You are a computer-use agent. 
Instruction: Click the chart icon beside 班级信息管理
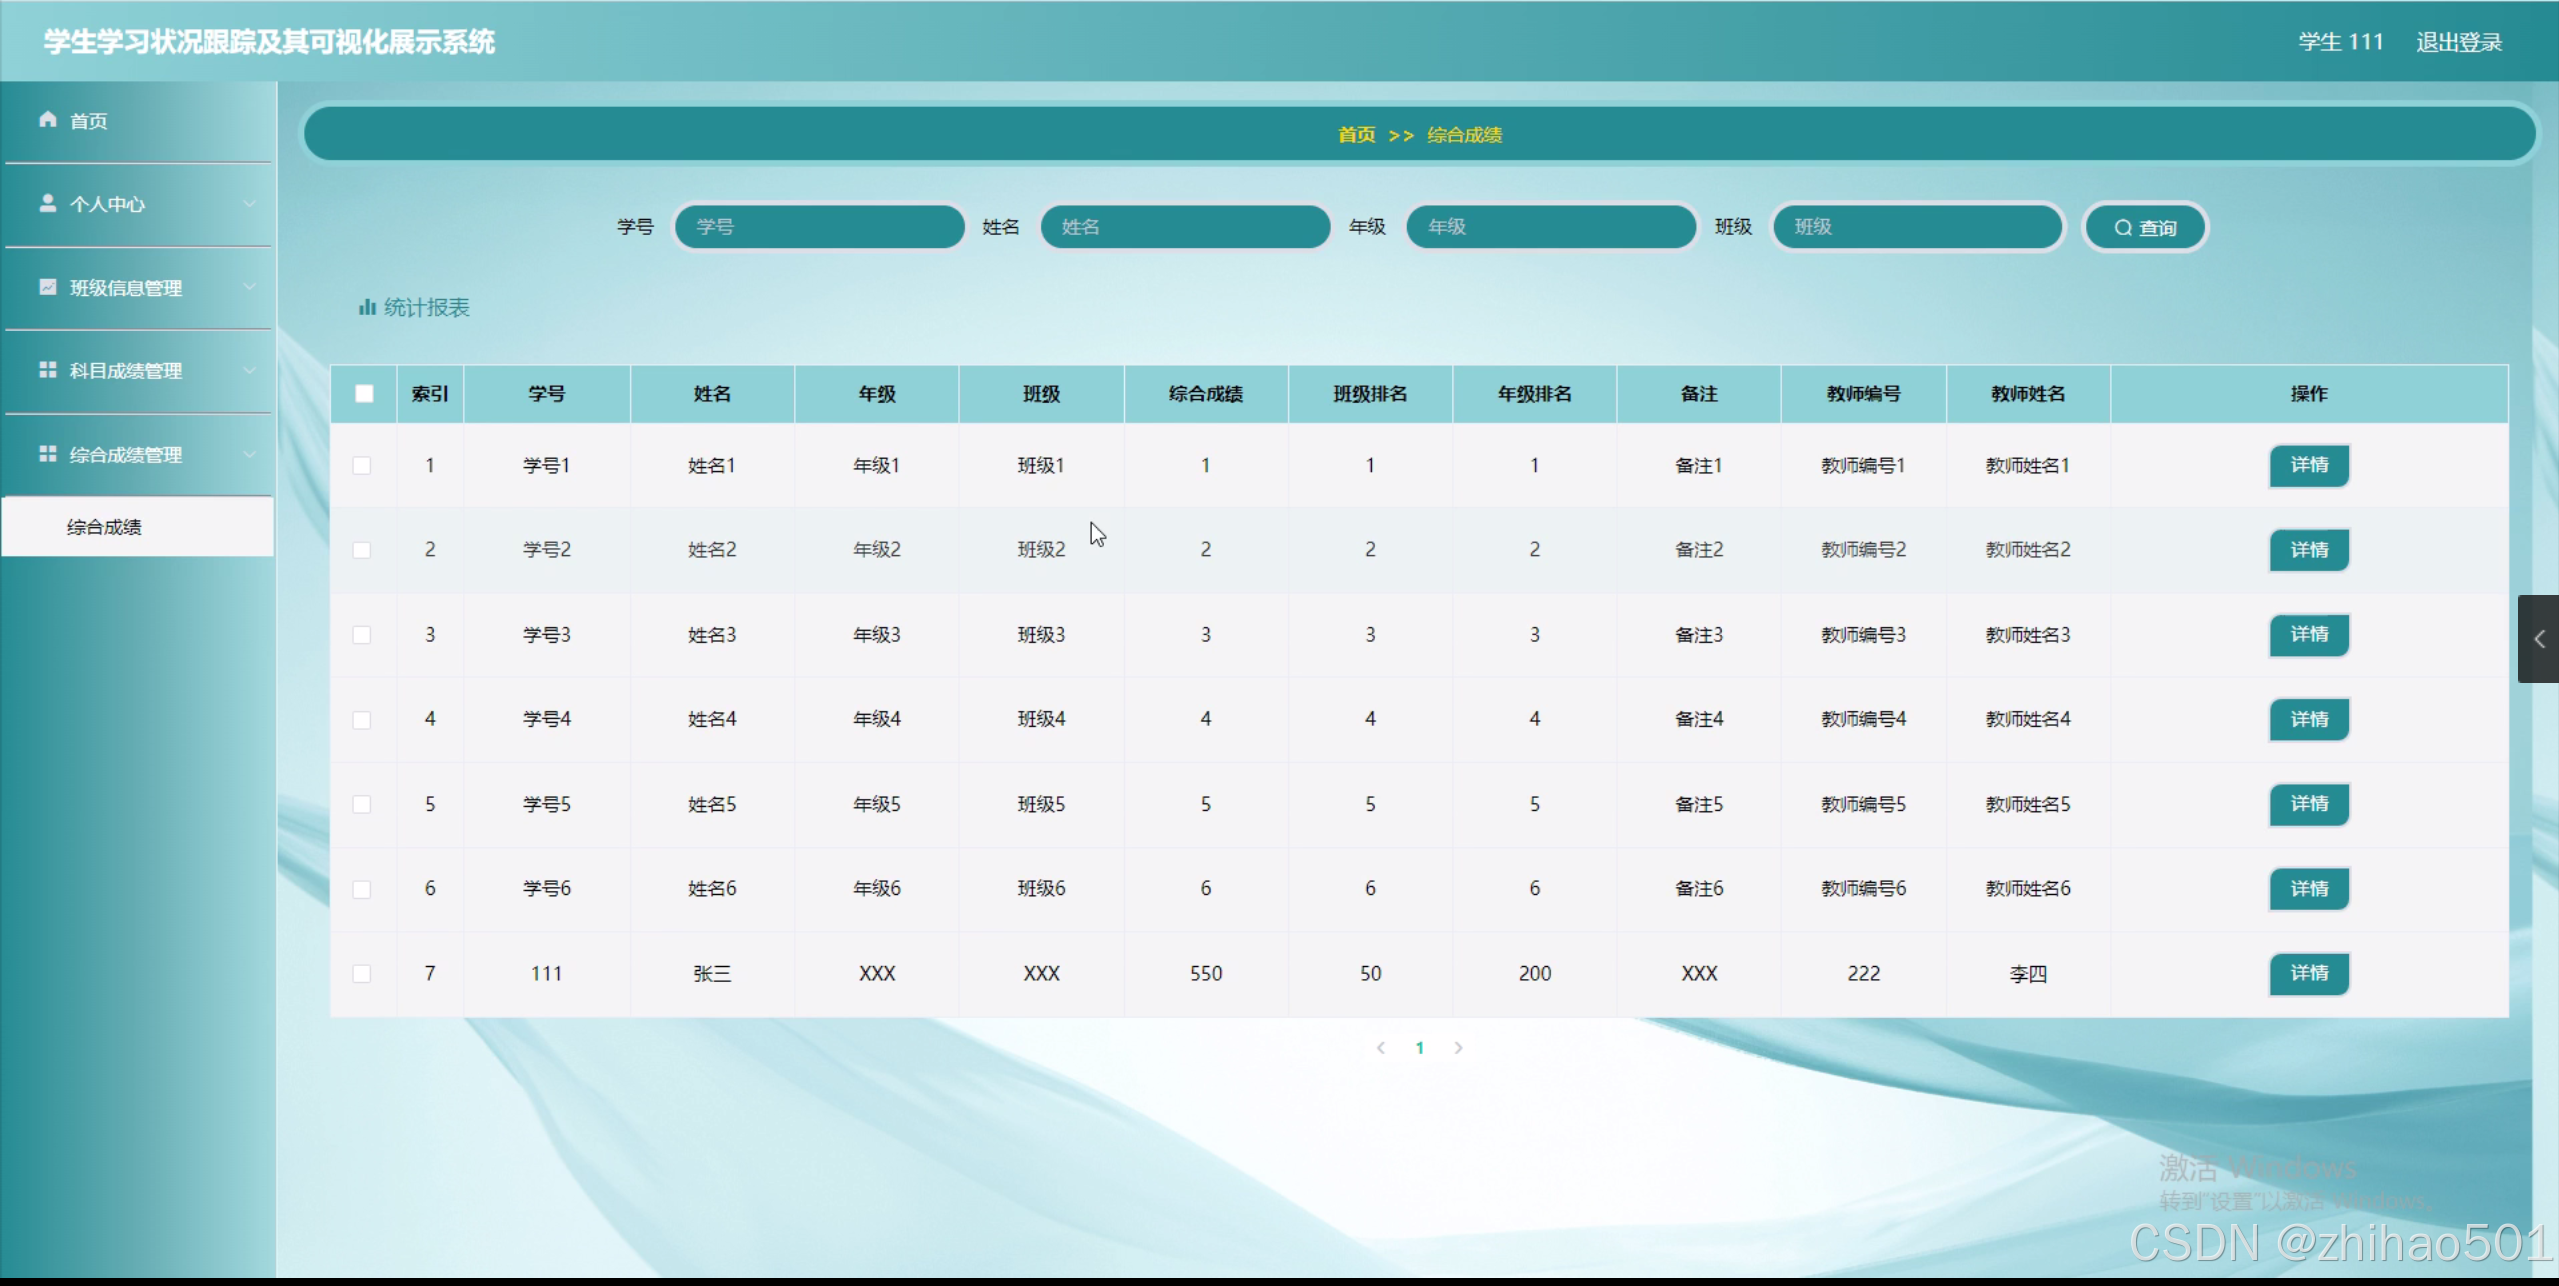coord(47,287)
